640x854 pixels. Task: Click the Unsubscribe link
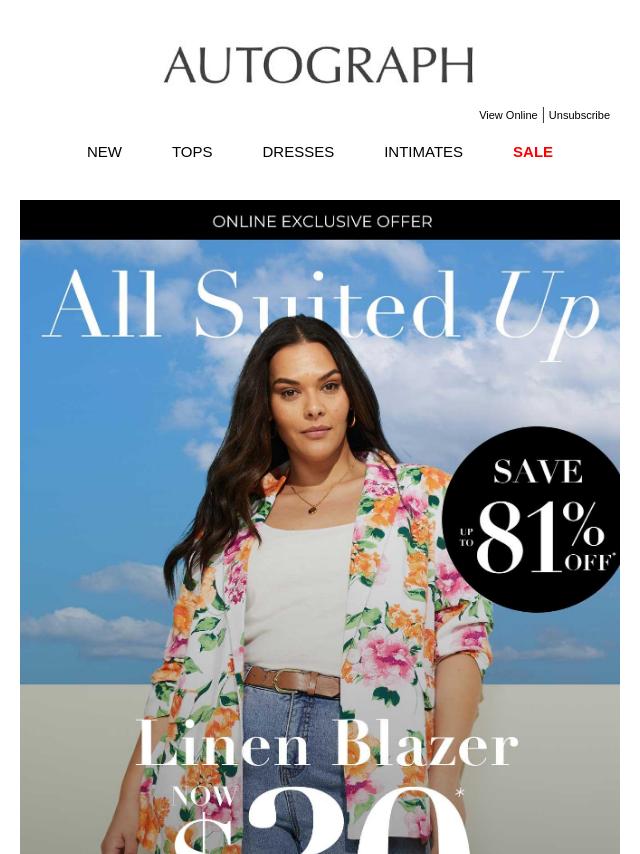578,115
